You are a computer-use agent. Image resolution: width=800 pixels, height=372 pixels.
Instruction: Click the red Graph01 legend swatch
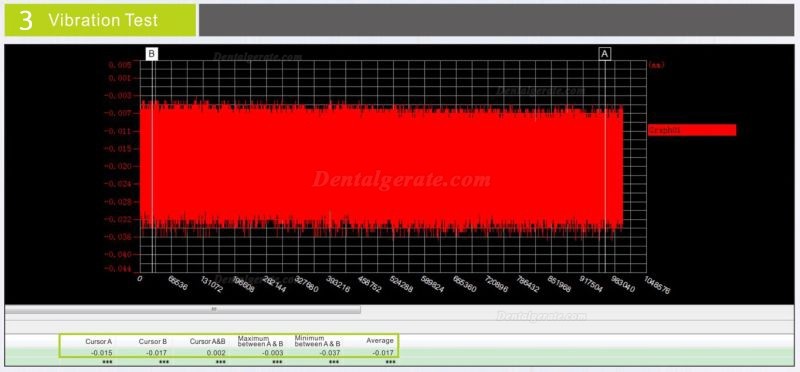pyautogui.click(x=692, y=130)
